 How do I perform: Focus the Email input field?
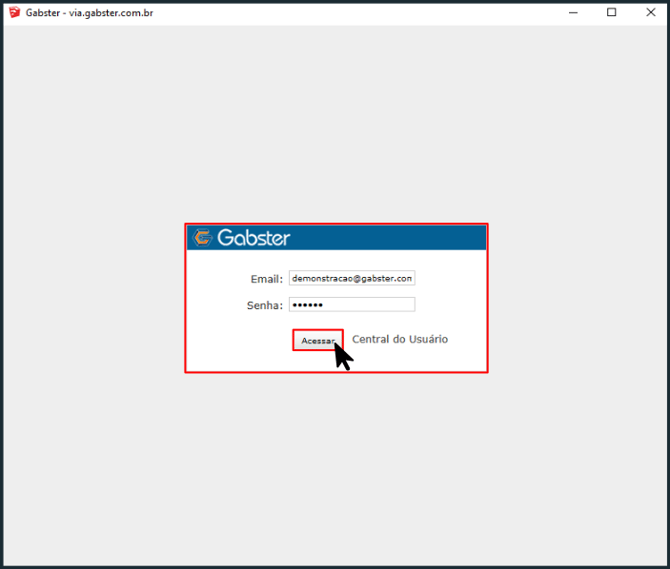coord(351,279)
